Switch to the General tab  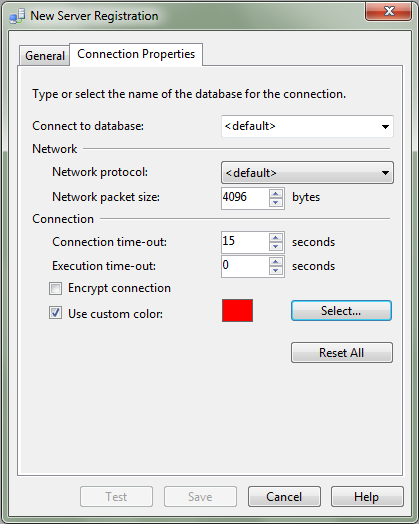point(44,55)
